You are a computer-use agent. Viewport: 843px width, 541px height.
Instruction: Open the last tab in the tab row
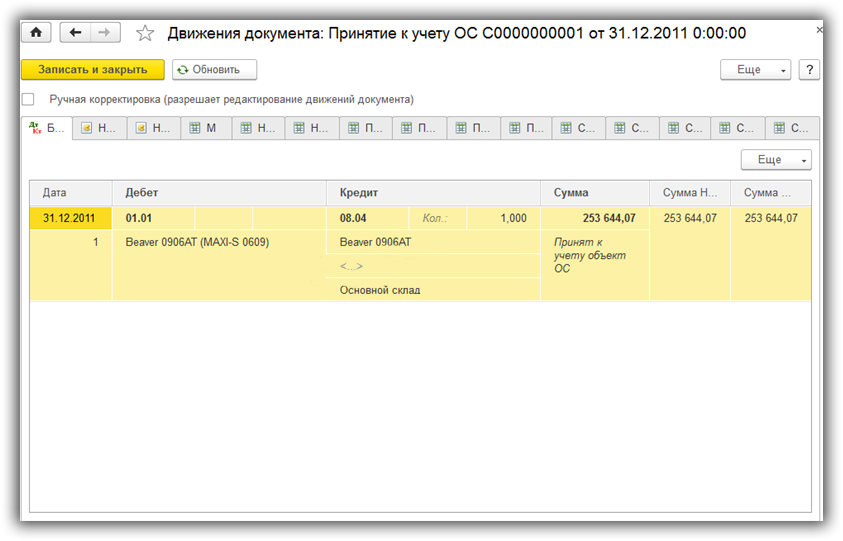[792, 129]
